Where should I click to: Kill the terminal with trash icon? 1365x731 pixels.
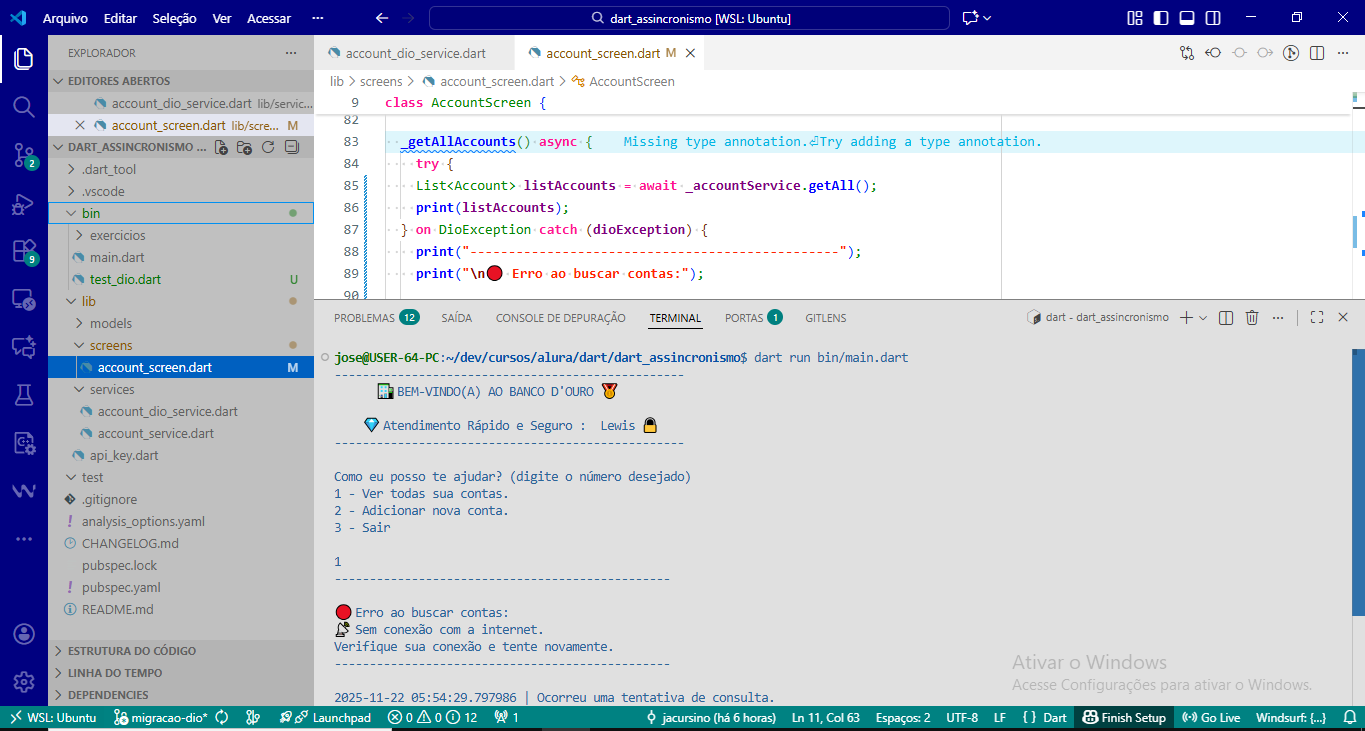click(1252, 317)
